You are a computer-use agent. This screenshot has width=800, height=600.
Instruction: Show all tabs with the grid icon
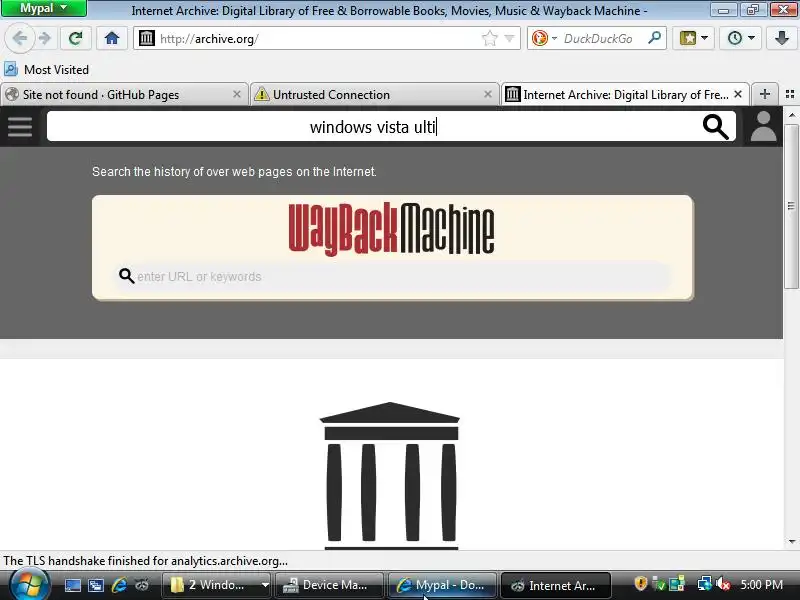tap(790, 94)
